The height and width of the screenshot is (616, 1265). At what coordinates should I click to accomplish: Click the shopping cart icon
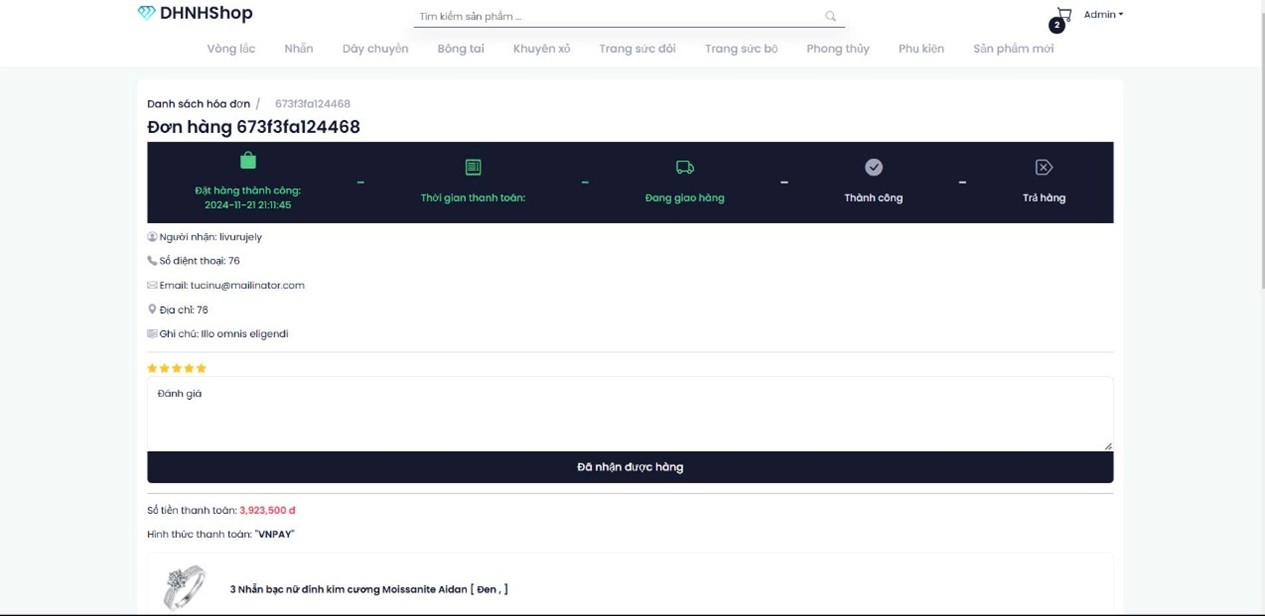point(1064,14)
